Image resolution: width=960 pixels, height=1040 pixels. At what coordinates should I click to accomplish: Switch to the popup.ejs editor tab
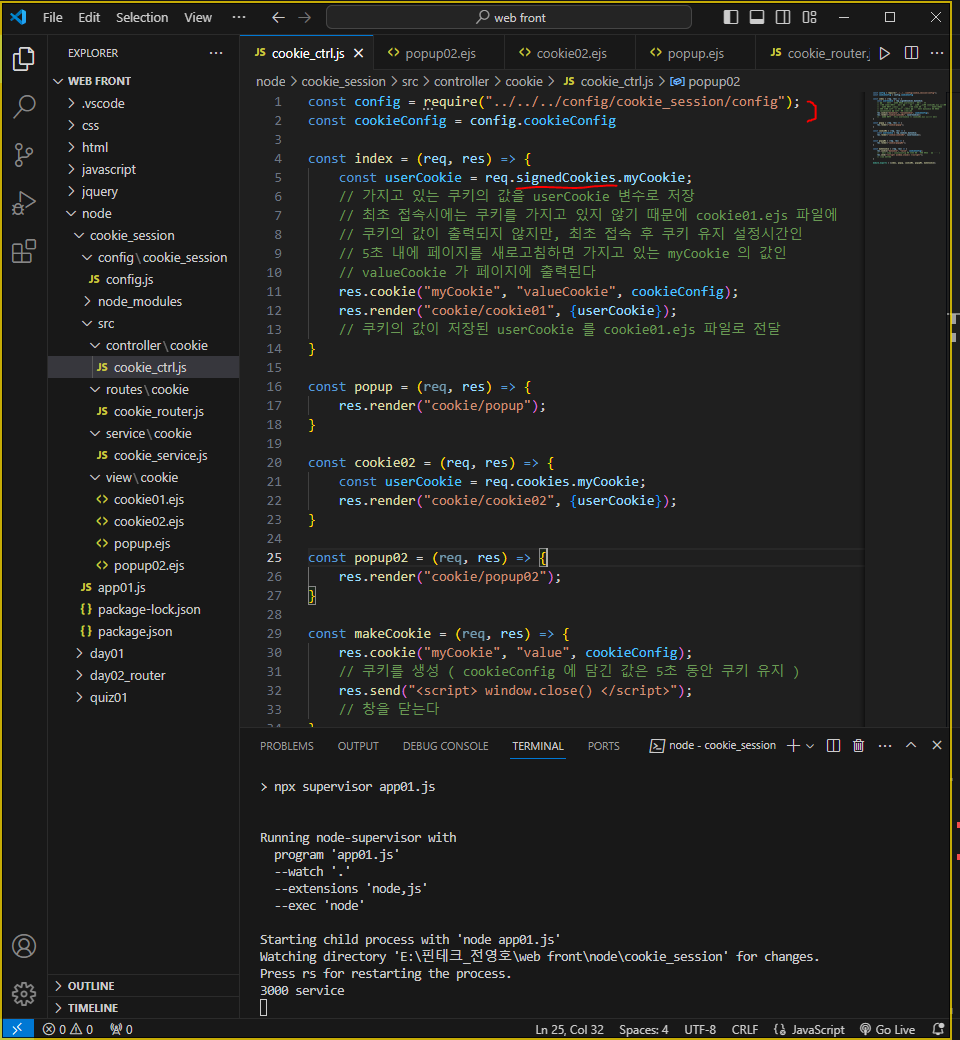pos(695,53)
